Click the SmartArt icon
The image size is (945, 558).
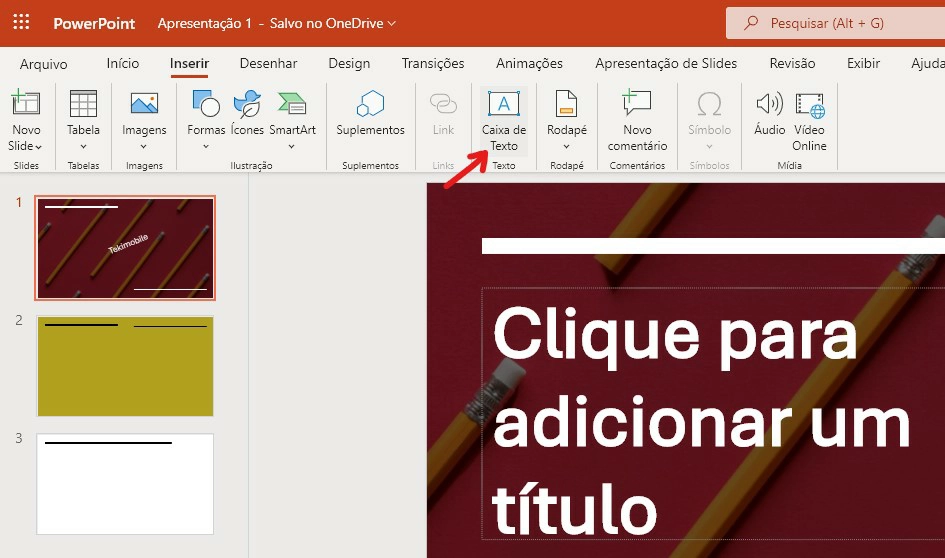292,104
